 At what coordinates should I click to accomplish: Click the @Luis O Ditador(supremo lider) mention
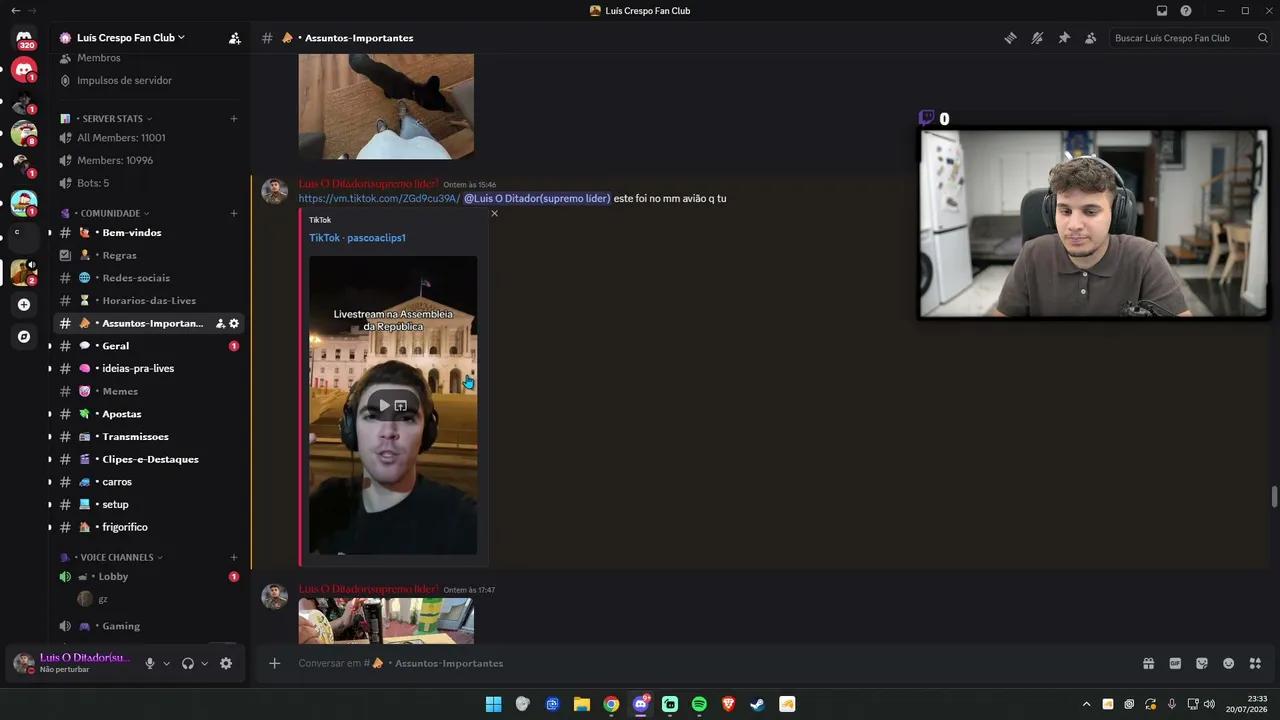[x=537, y=198]
